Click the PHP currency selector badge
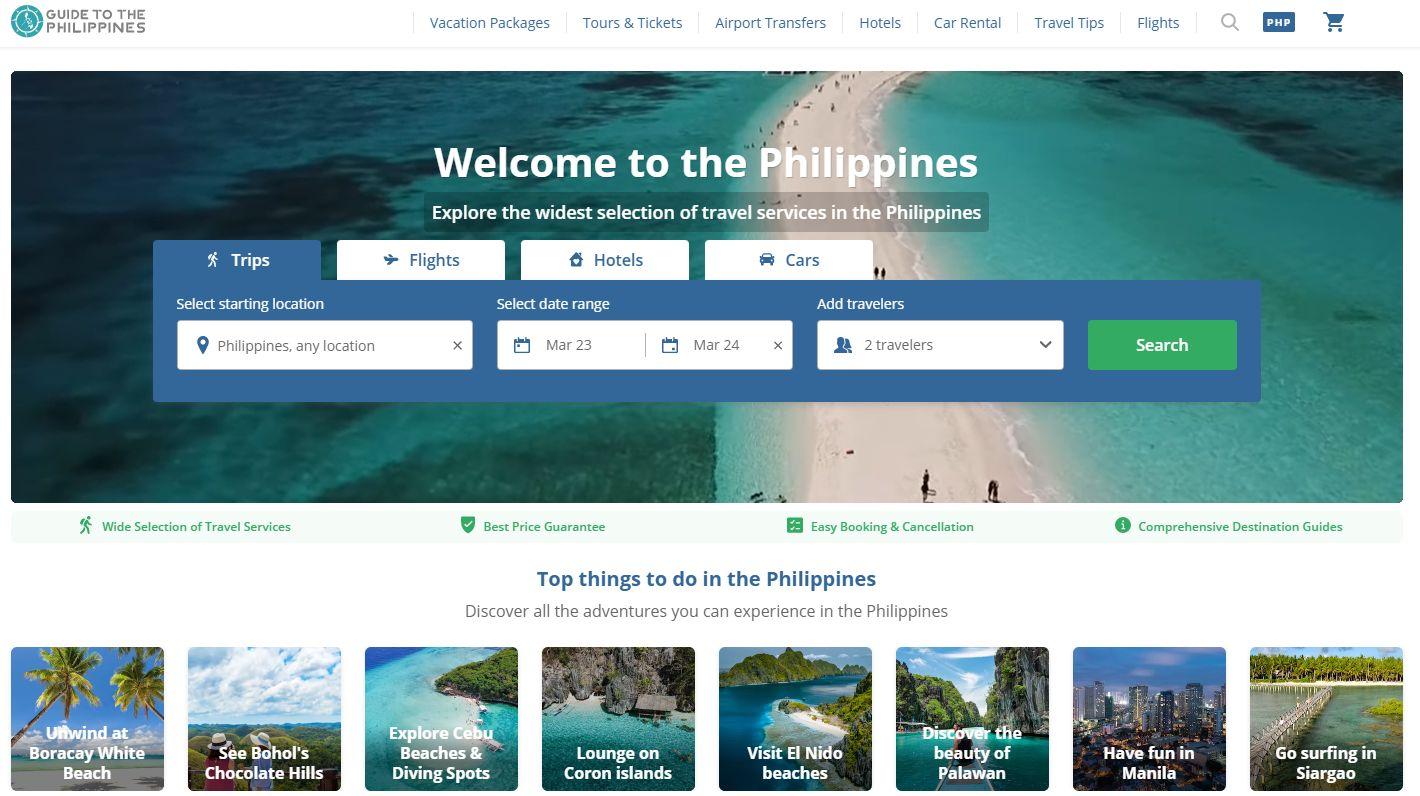 [1279, 22]
